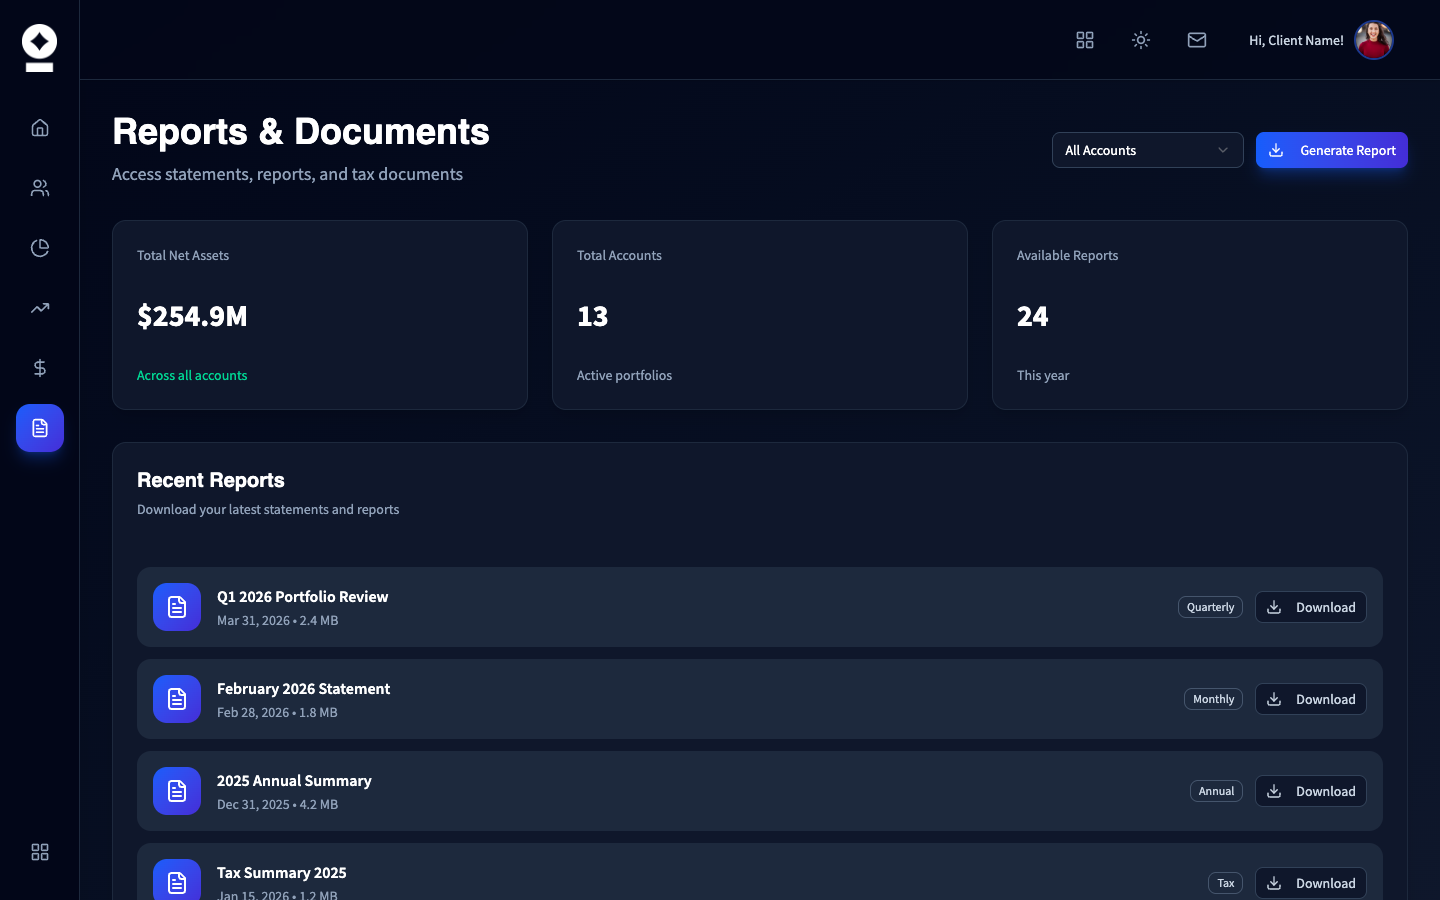Toggle the Quarterly badge on Q1 2026 Portfolio Review

point(1210,607)
